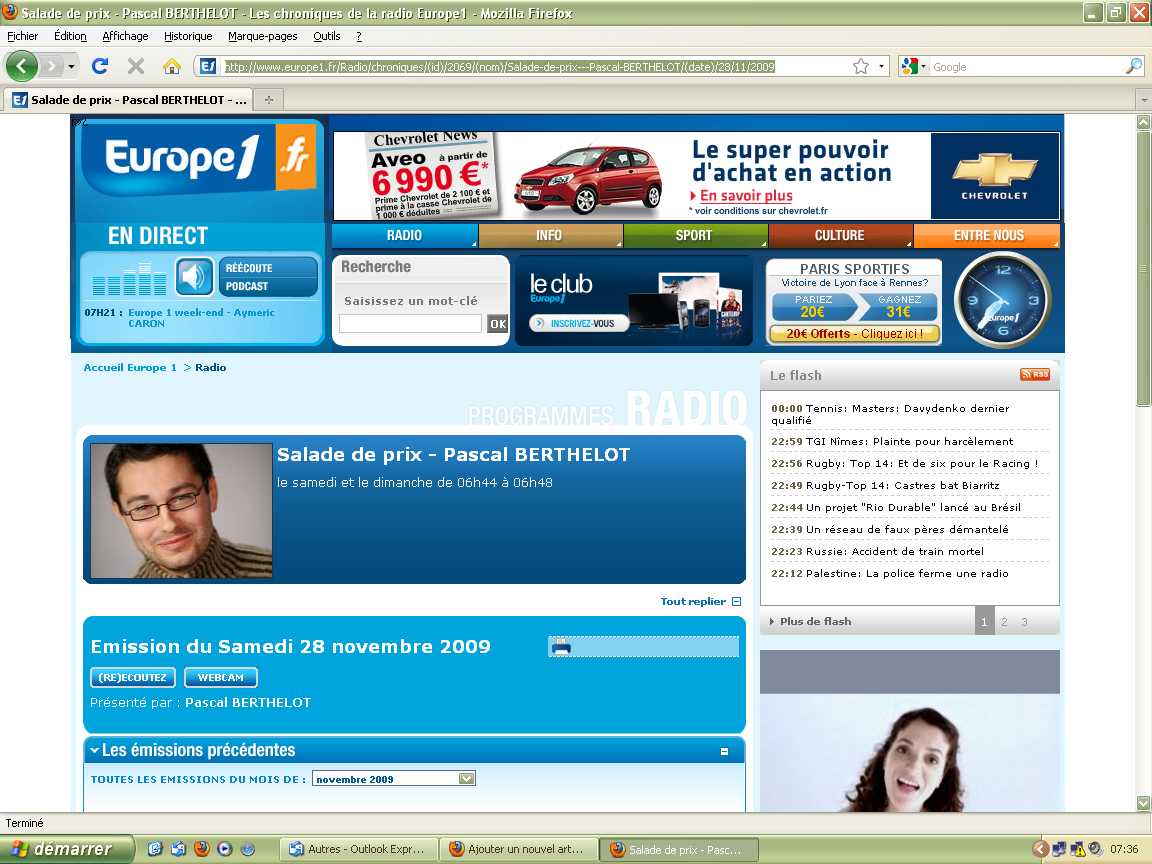Viewport: 1152px width, 864px height.
Task: Click 20€ Offerts - Cliquez ici
Action: 854,334
